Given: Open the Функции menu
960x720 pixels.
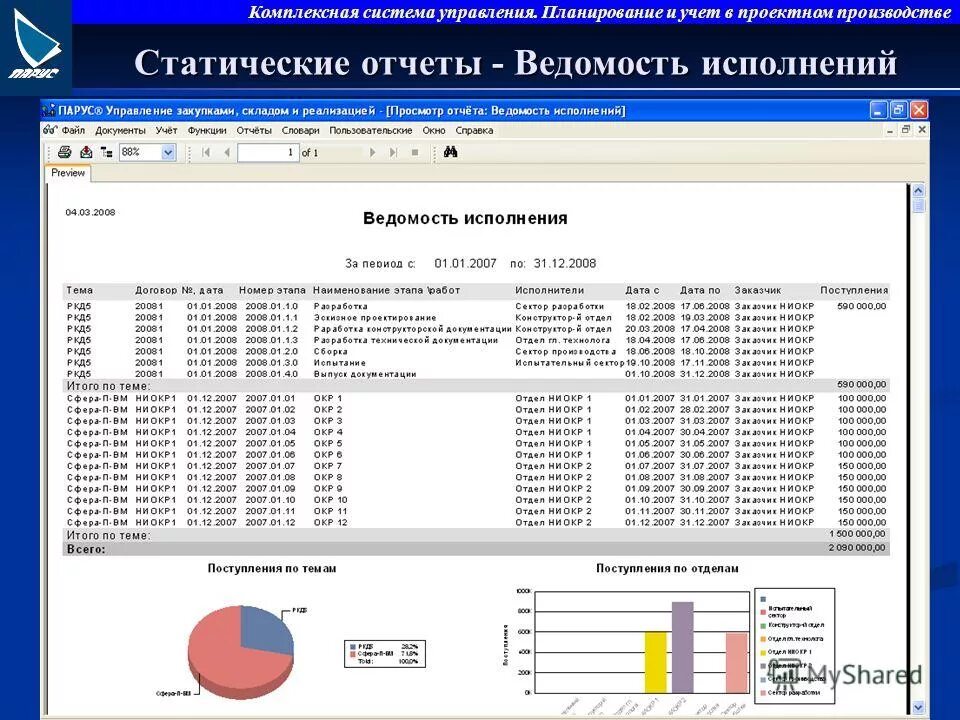Looking at the screenshot, I should pos(207,130).
